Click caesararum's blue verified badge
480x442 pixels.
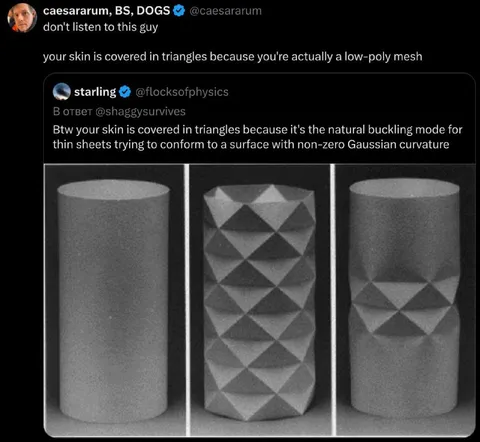click(179, 11)
